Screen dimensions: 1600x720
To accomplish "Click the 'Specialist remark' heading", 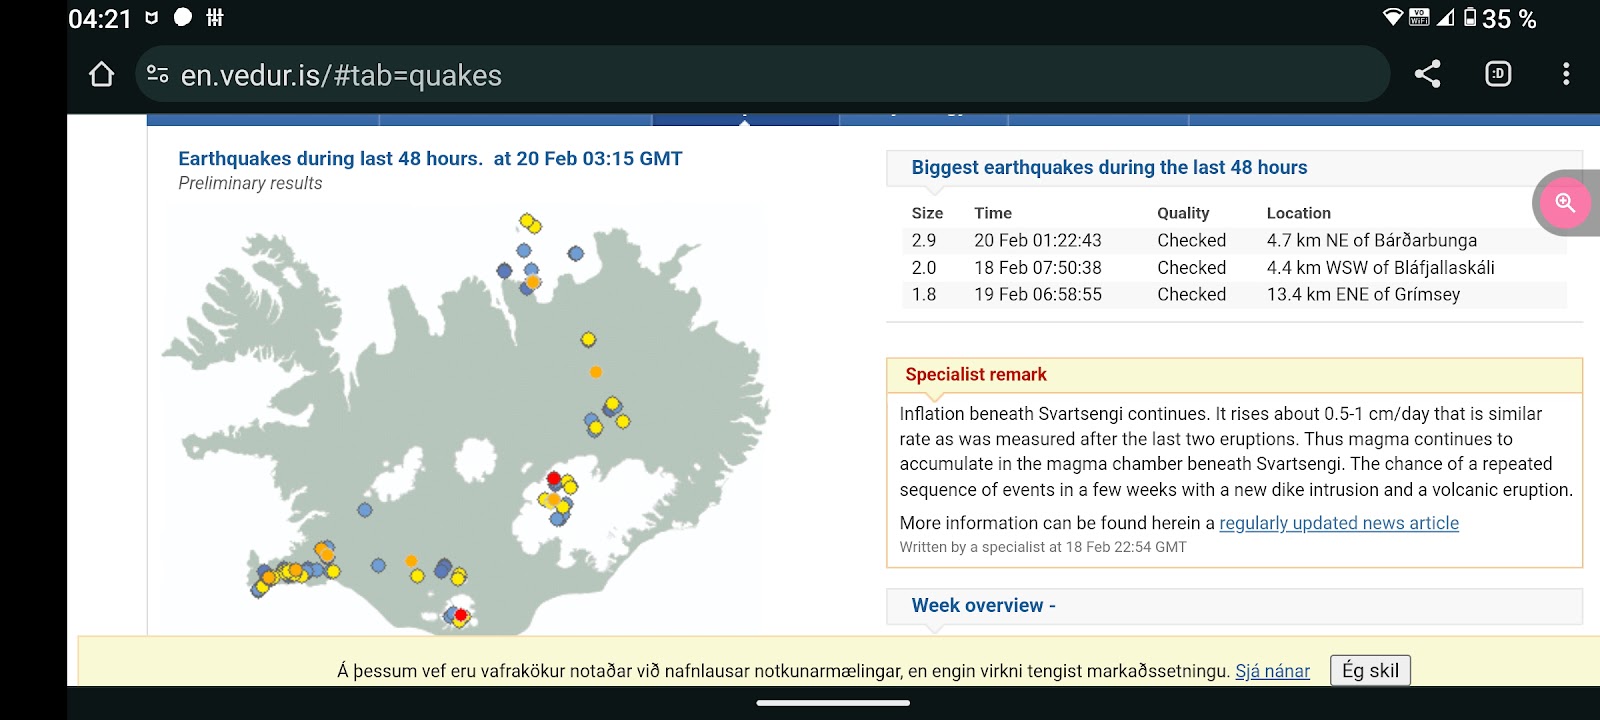I will coord(976,375).
